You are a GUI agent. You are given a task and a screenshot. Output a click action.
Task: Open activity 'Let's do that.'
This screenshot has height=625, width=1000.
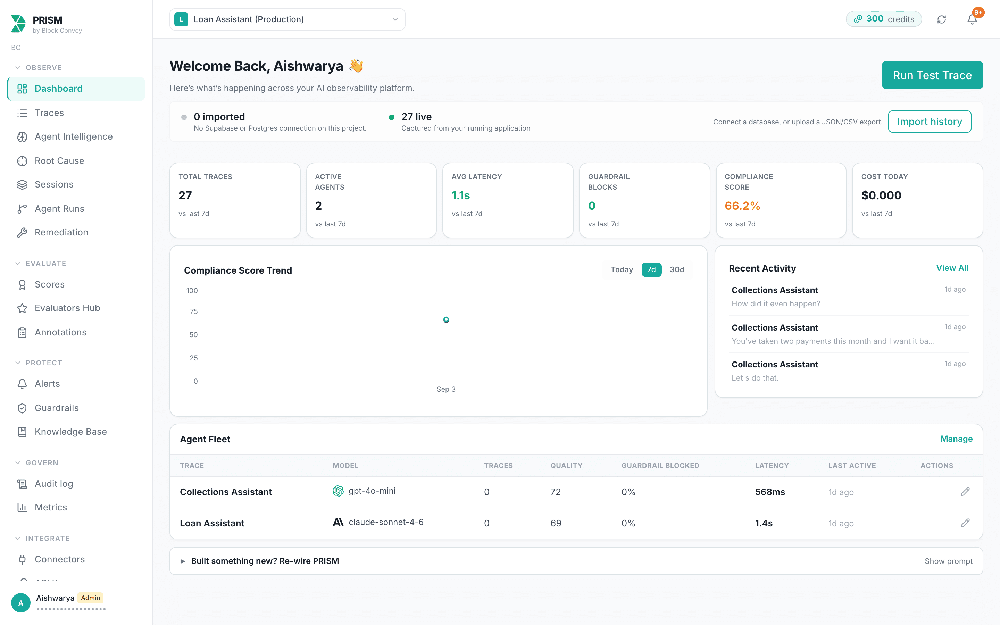click(x=848, y=371)
